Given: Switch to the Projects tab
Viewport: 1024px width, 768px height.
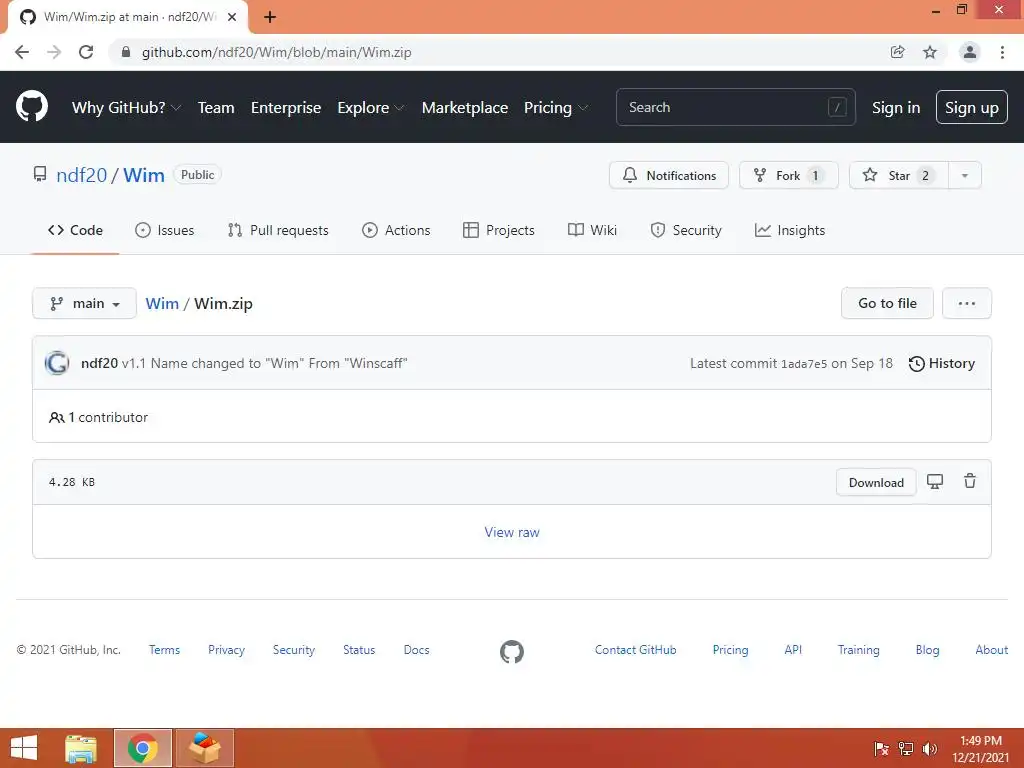Looking at the screenshot, I should click(x=499, y=230).
